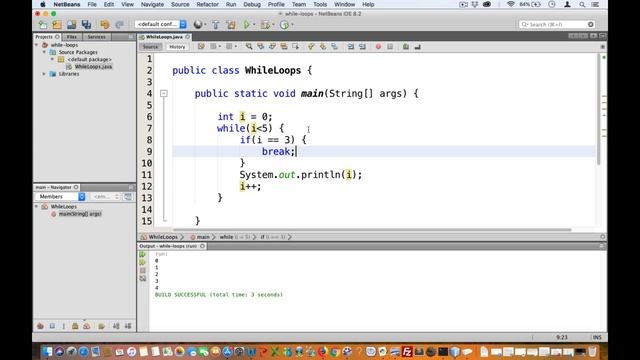Click the globe browser icon in main toolbar

tap(198, 24)
